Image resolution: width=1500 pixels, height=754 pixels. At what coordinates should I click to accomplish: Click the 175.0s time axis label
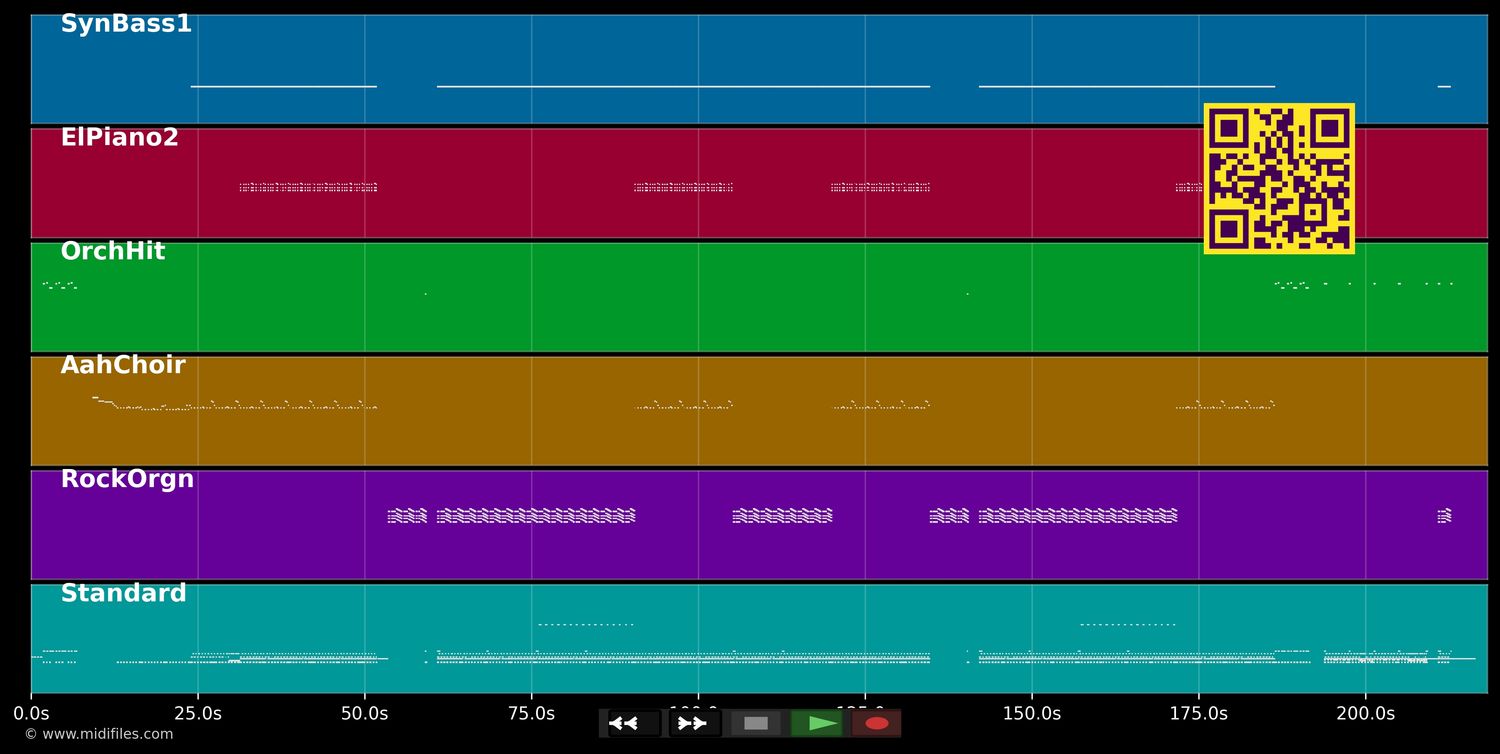(x=1199, y=714)
